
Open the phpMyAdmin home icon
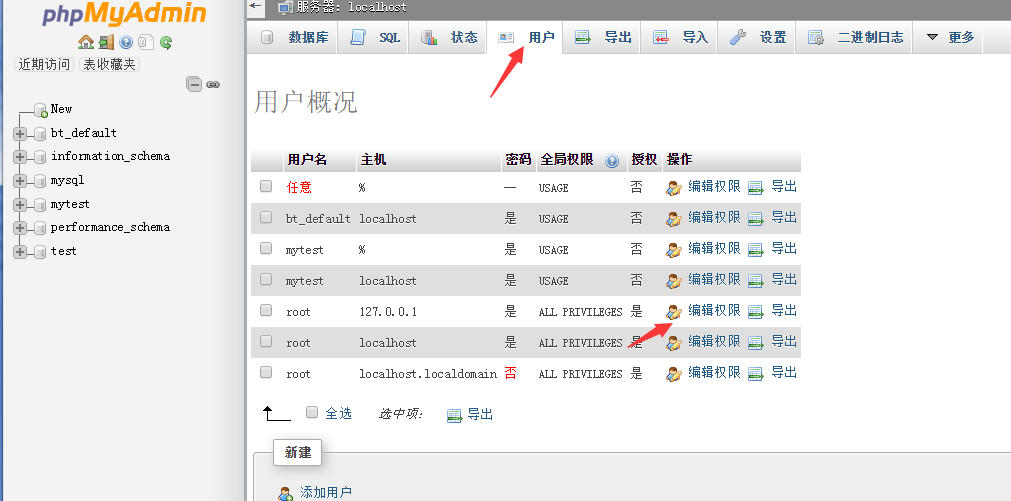coord(85,43)
